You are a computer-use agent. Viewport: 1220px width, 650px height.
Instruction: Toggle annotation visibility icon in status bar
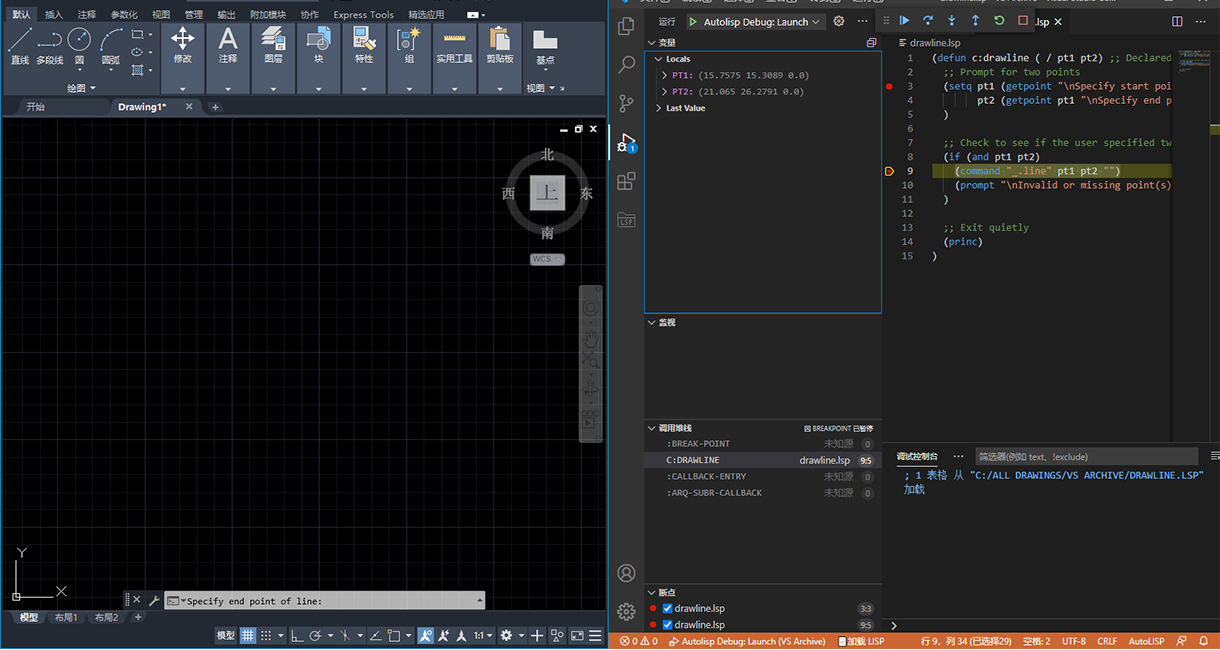(426, 635)
